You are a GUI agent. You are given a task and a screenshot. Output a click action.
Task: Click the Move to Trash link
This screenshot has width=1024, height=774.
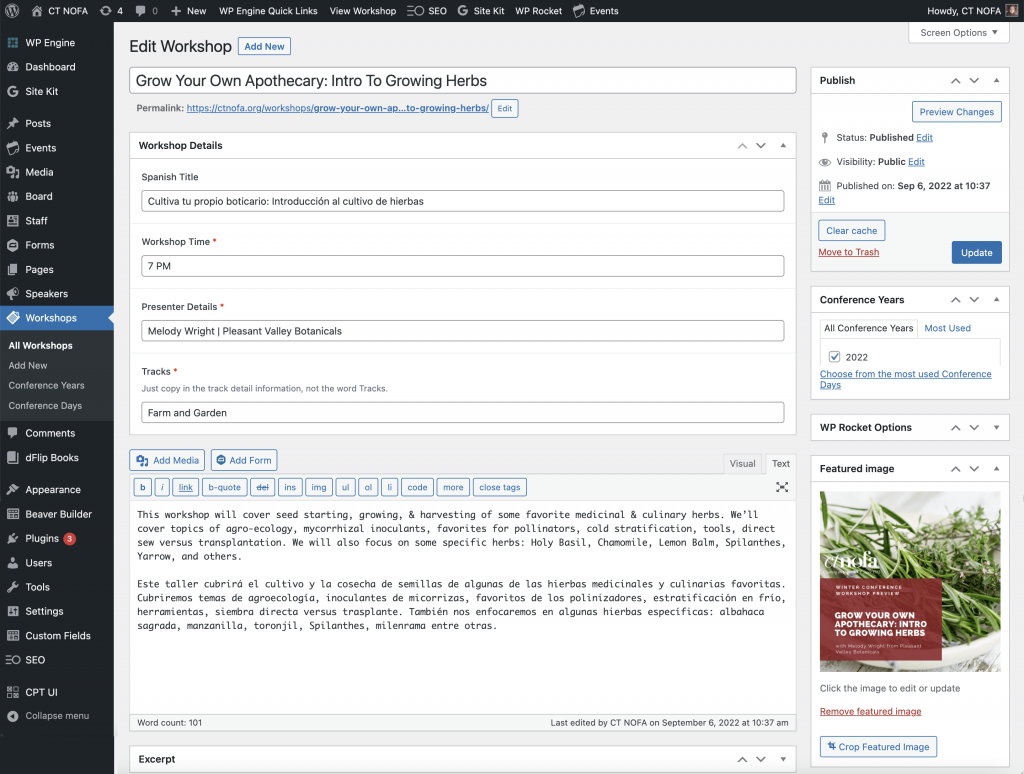pyautogui.click(x=848, y=252)
